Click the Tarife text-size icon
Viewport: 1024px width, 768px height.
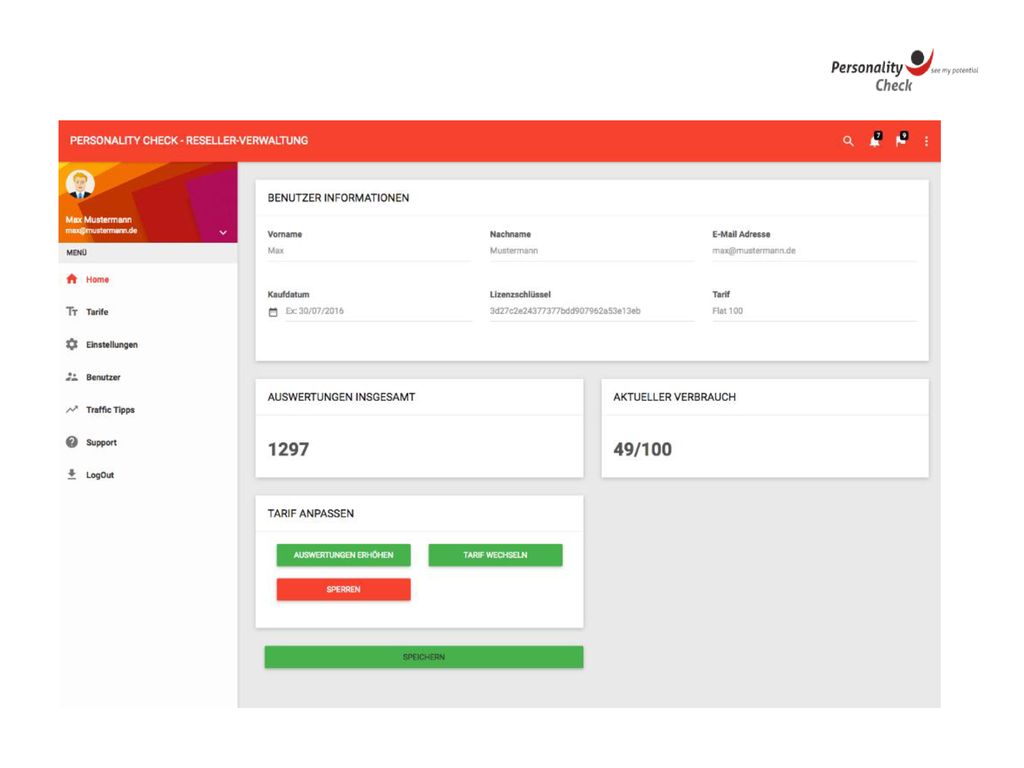pos(72,312)
